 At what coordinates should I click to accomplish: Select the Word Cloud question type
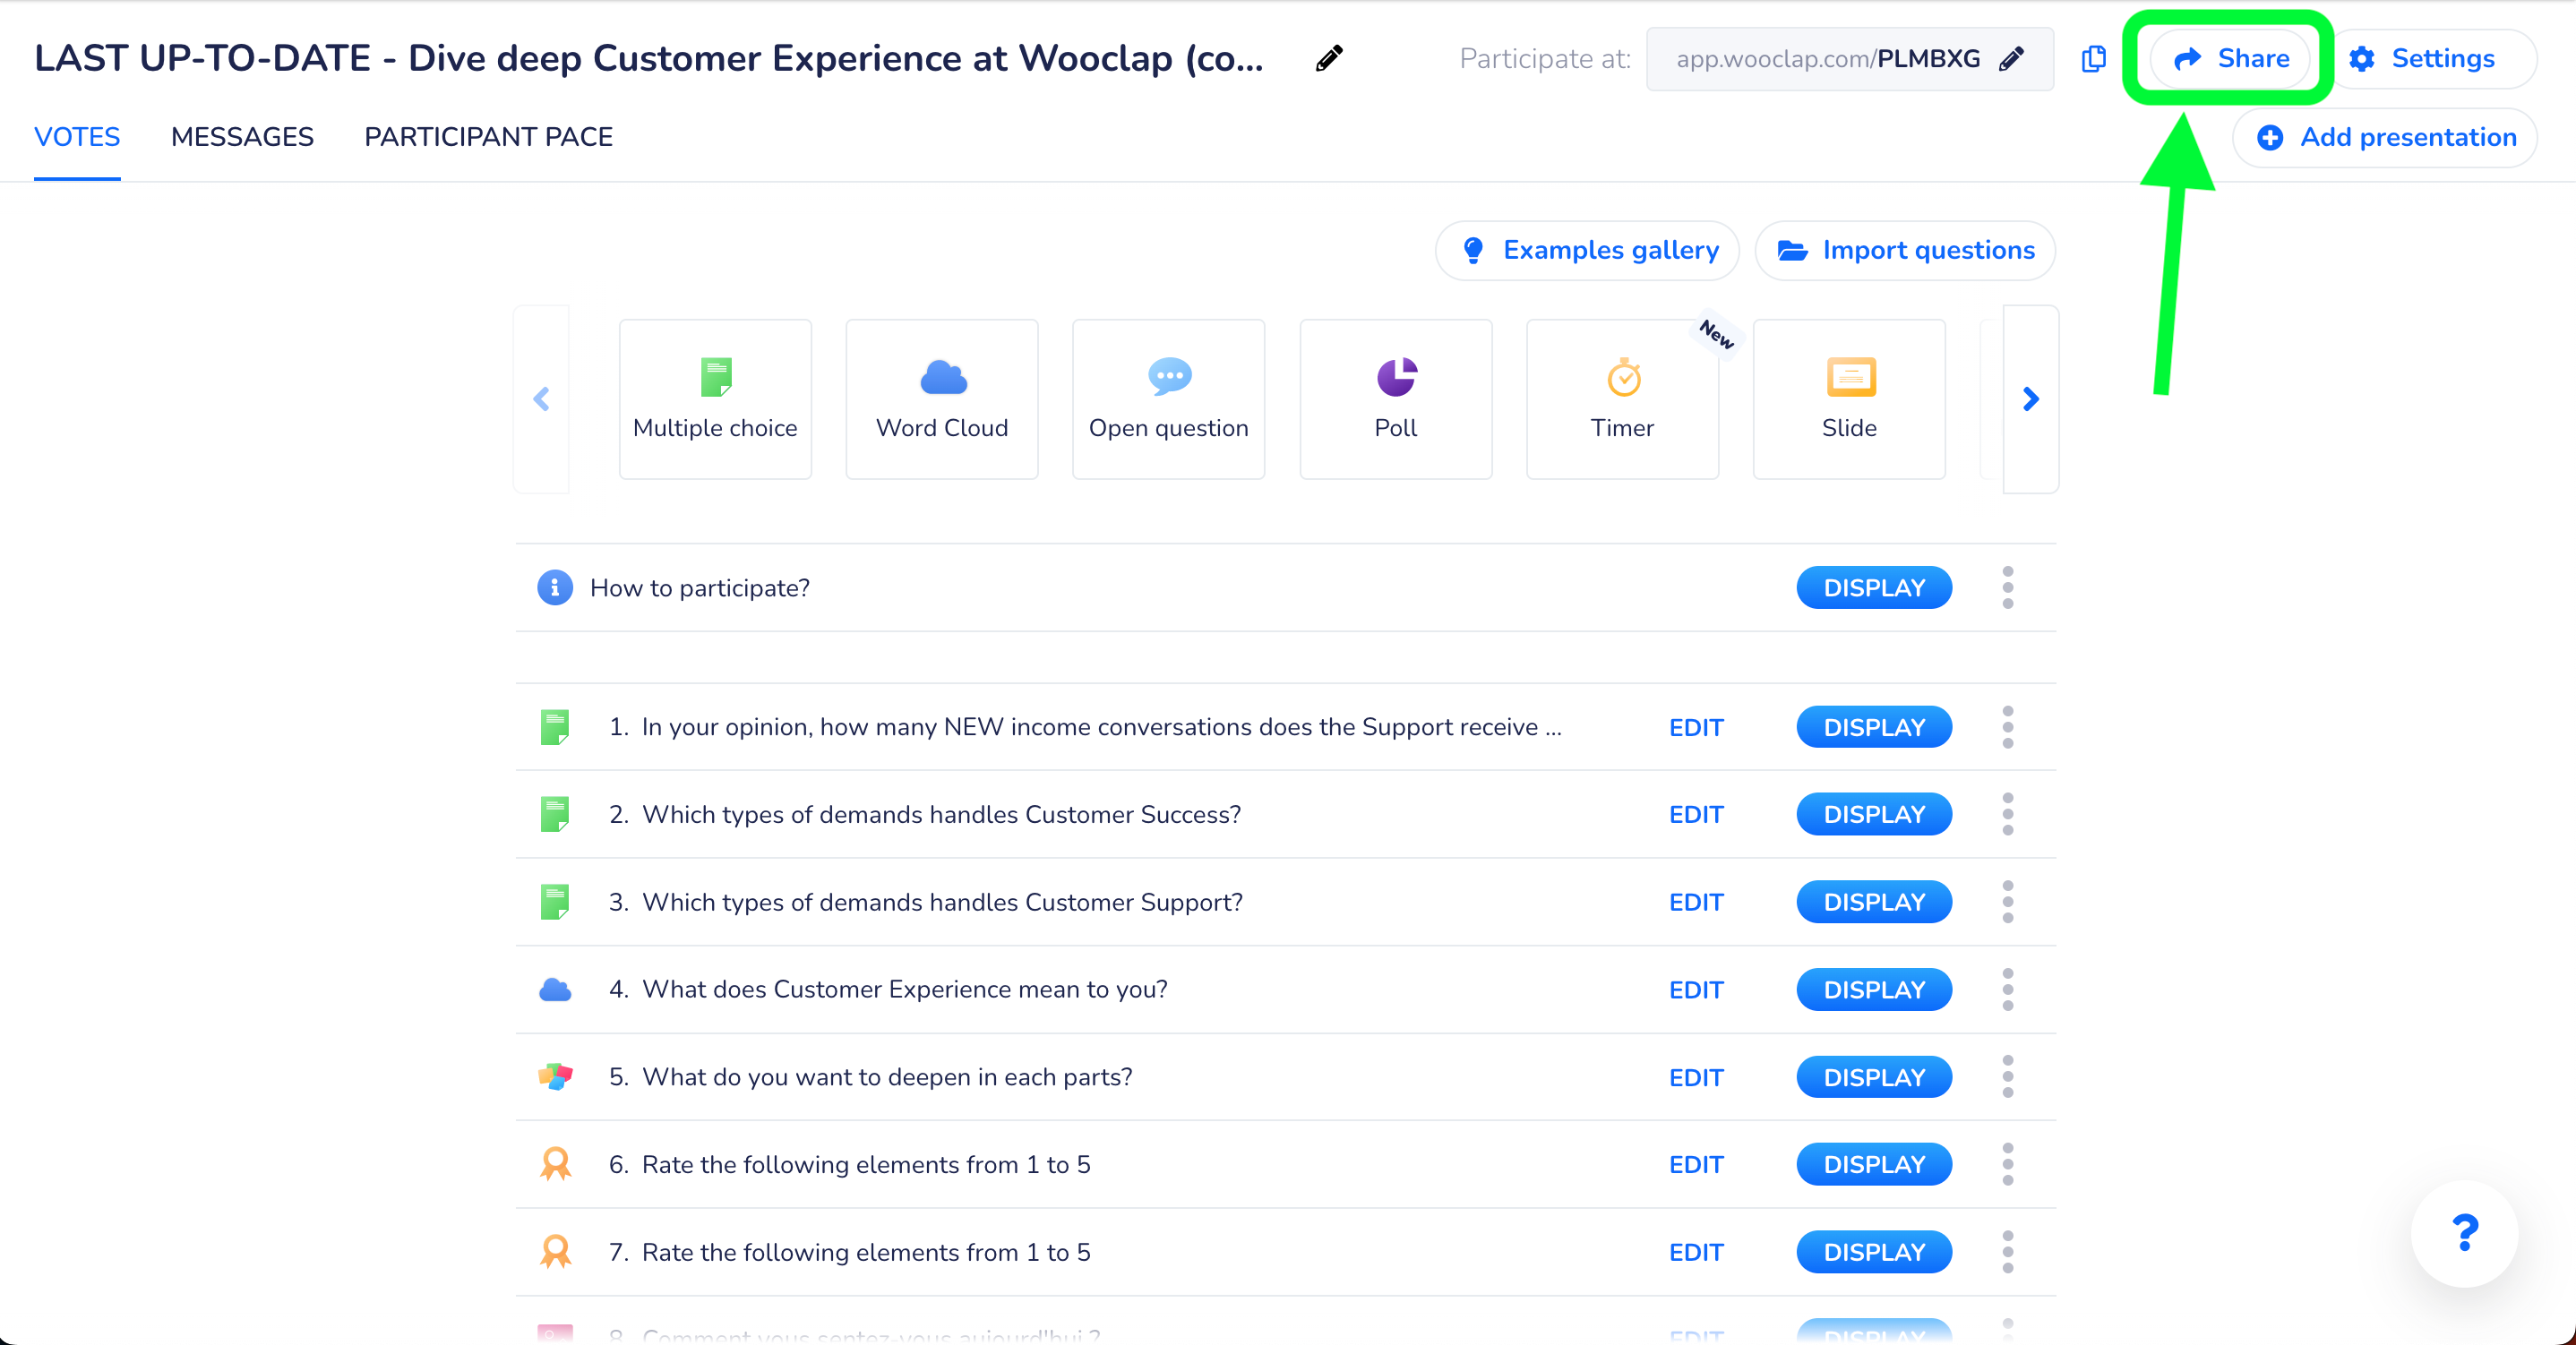pyautogui.click(x=941, y=398)
